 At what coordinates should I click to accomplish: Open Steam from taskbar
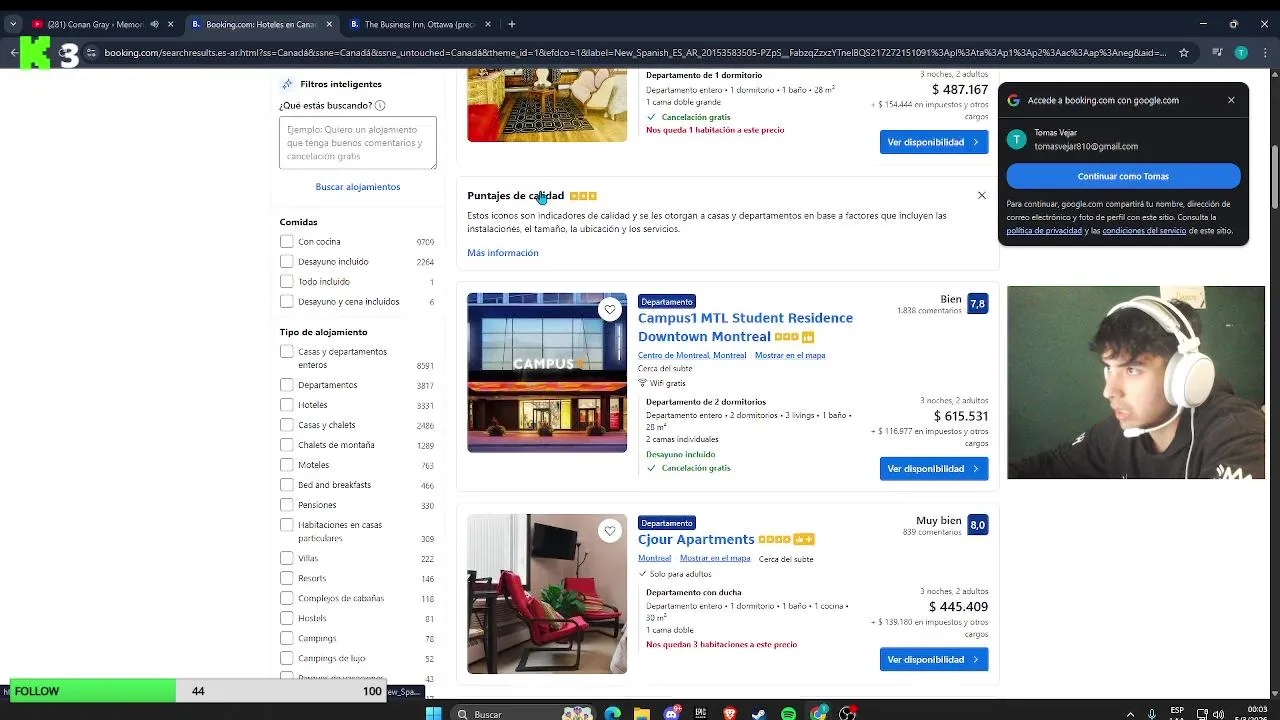759,713
